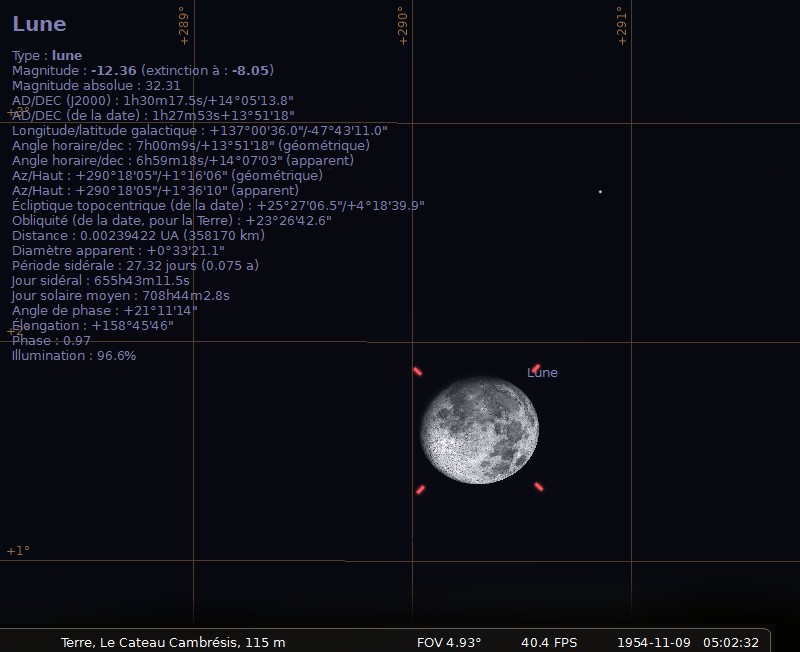Click the AD/DEC (J2000) coordinates line

[153, 101]
